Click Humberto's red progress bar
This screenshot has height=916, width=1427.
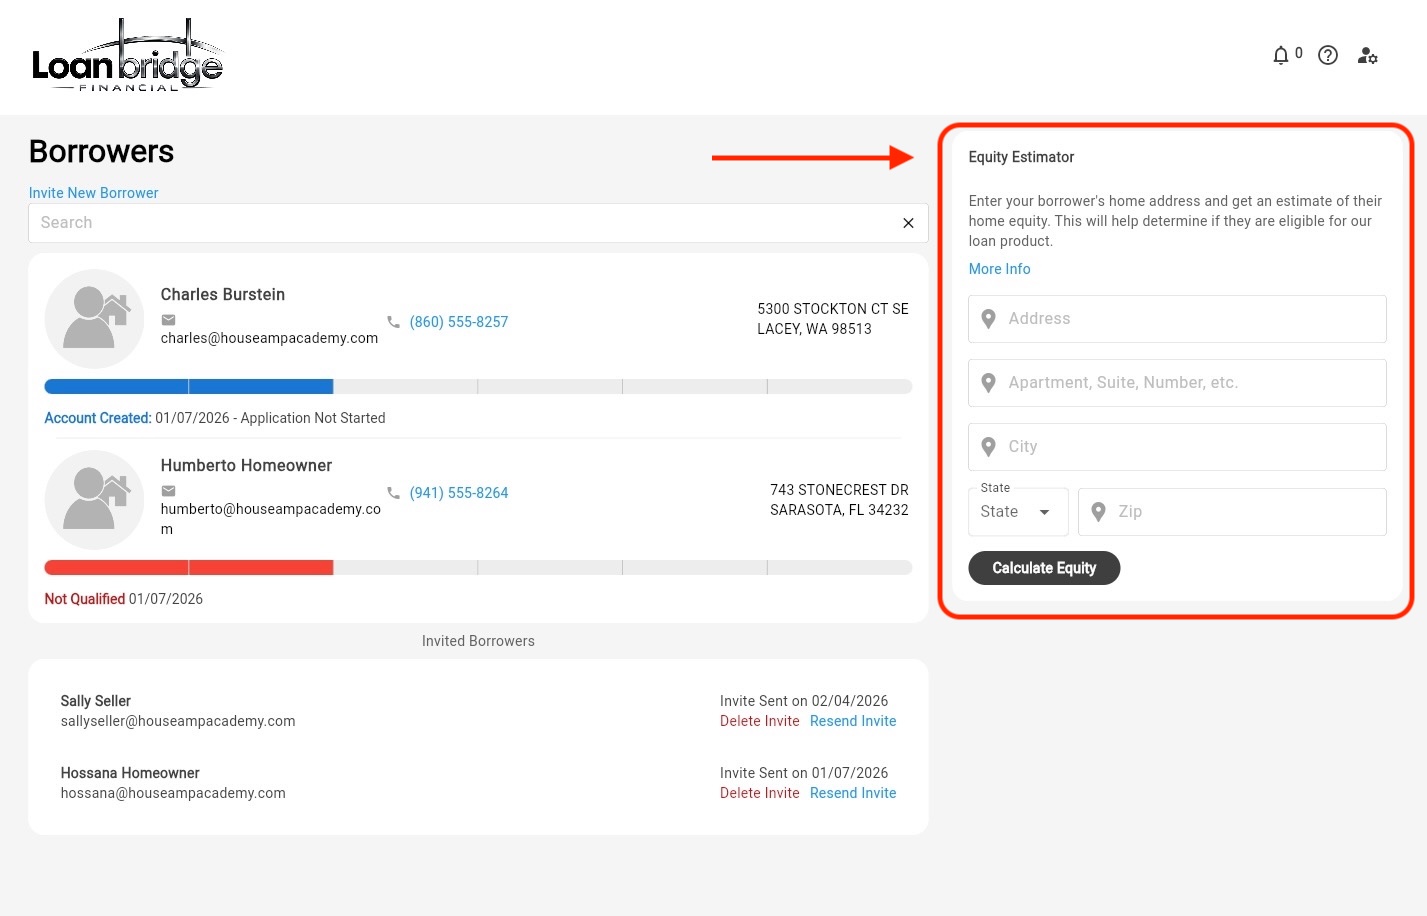point(188,568)
